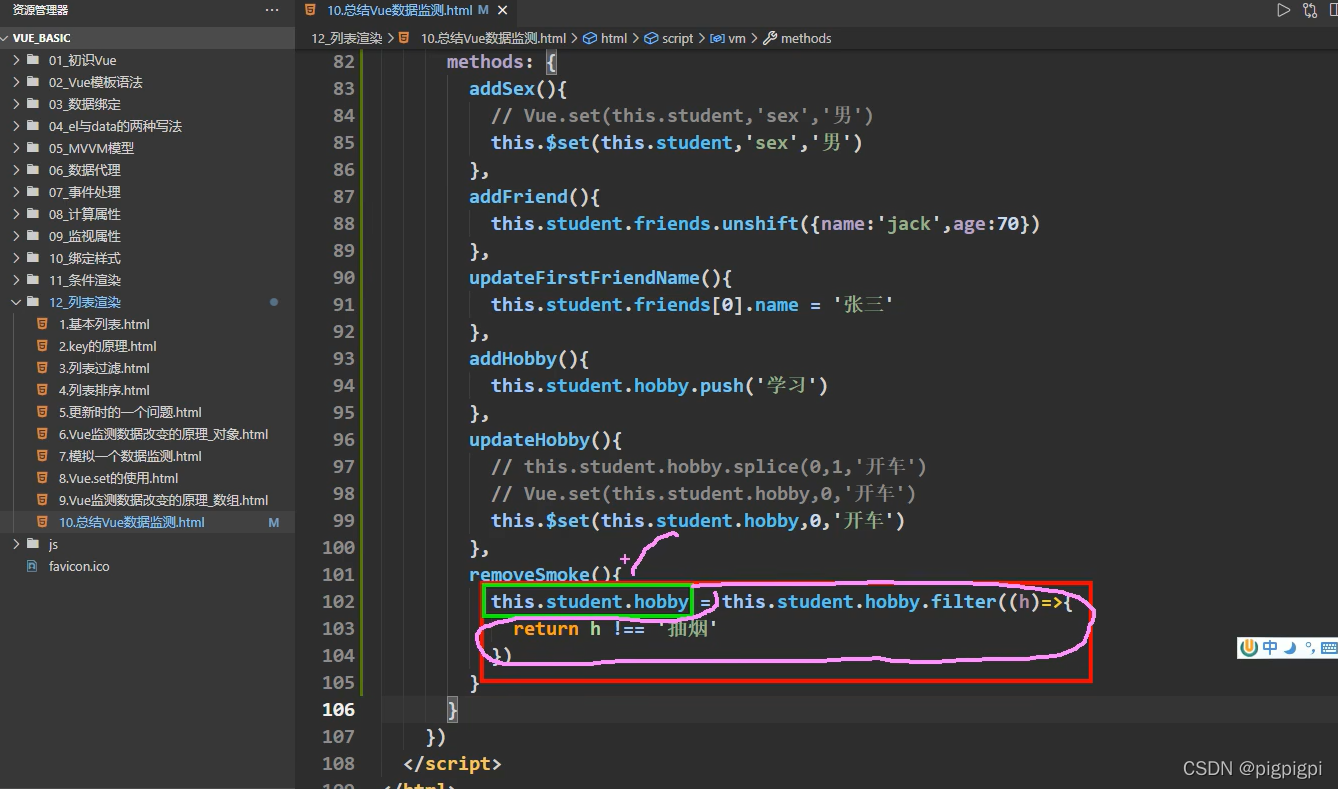Open file 7.模拟一个数据监测.html
The height and width of the screenshot is (789, 1338).
pyautogui.click(x=148, y=456)
